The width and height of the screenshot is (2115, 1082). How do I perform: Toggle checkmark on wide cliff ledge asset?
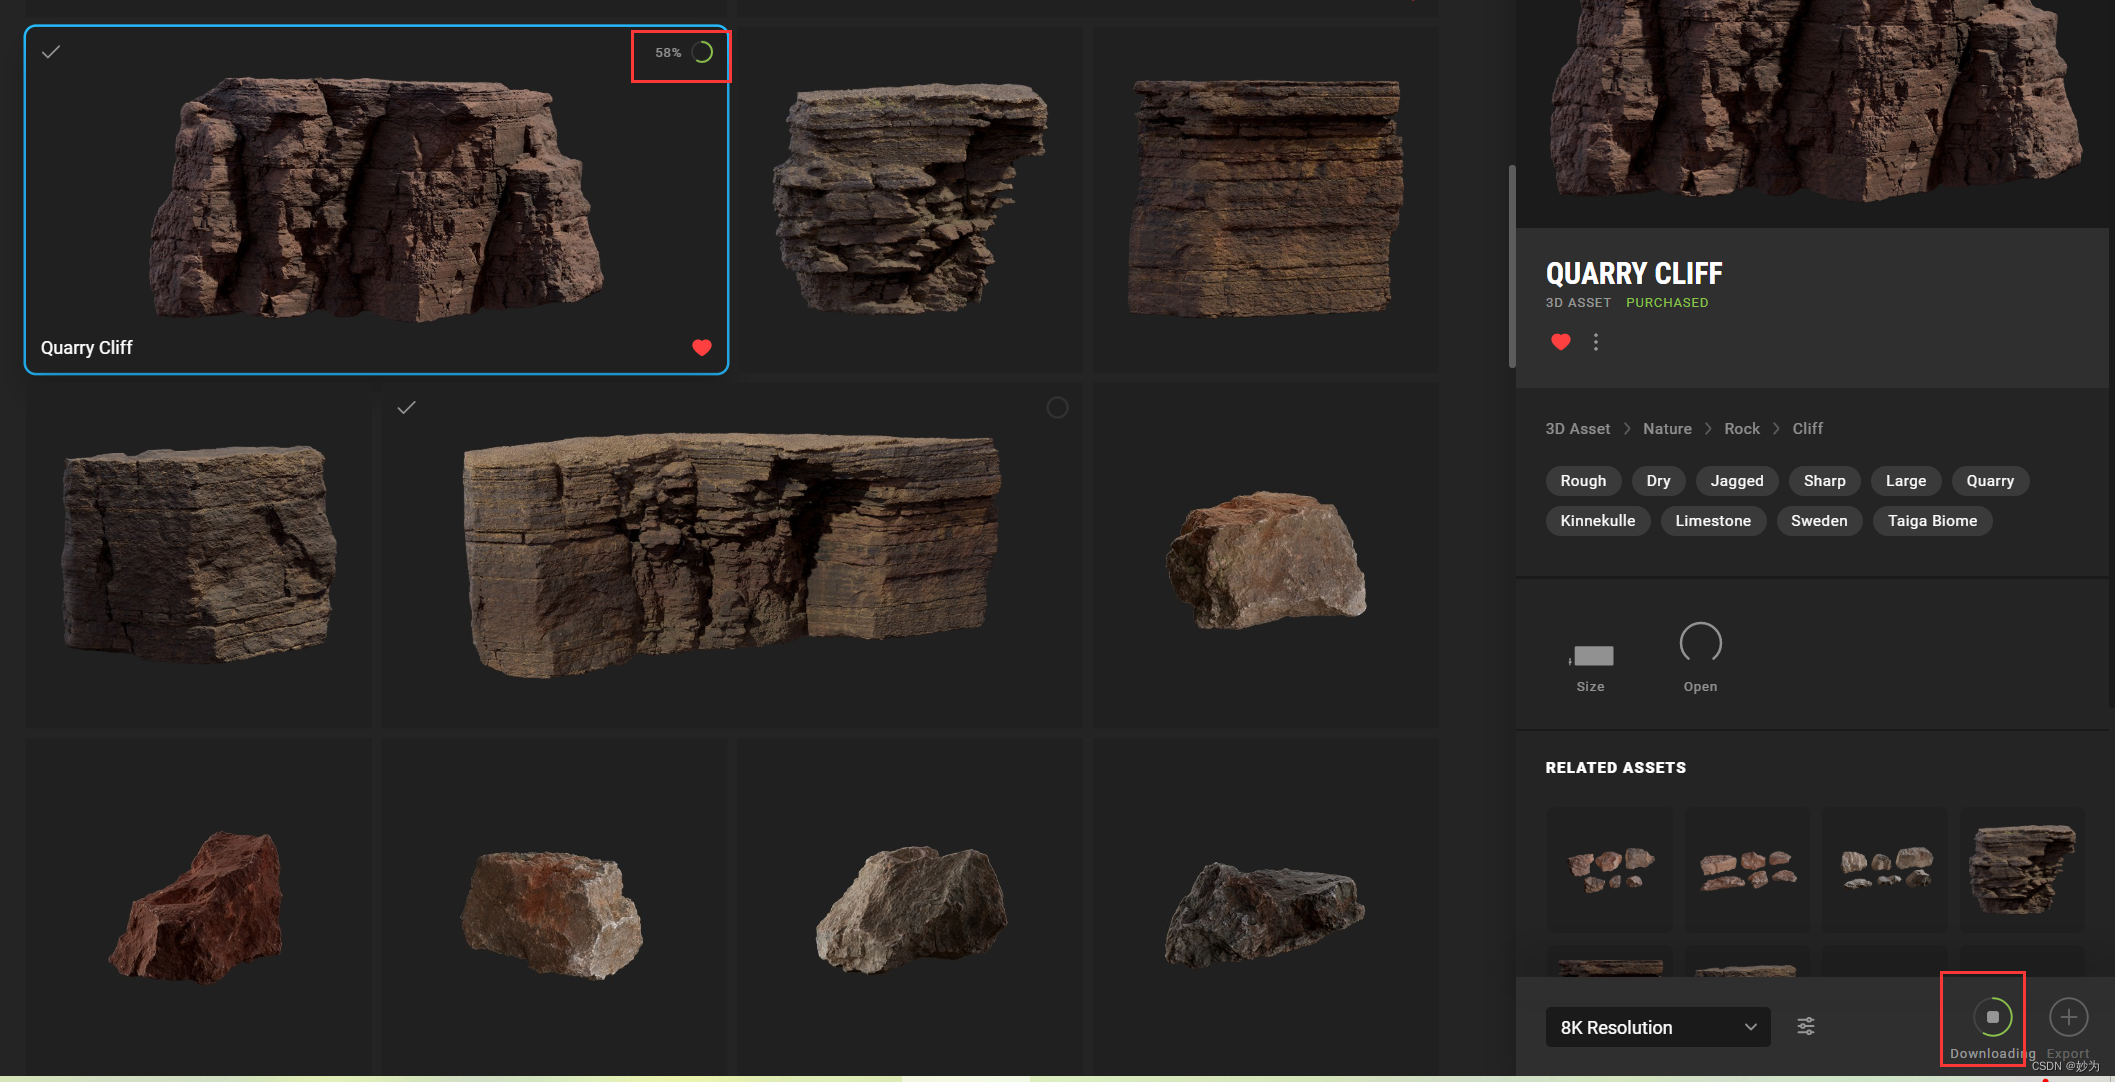pos(406,407)
